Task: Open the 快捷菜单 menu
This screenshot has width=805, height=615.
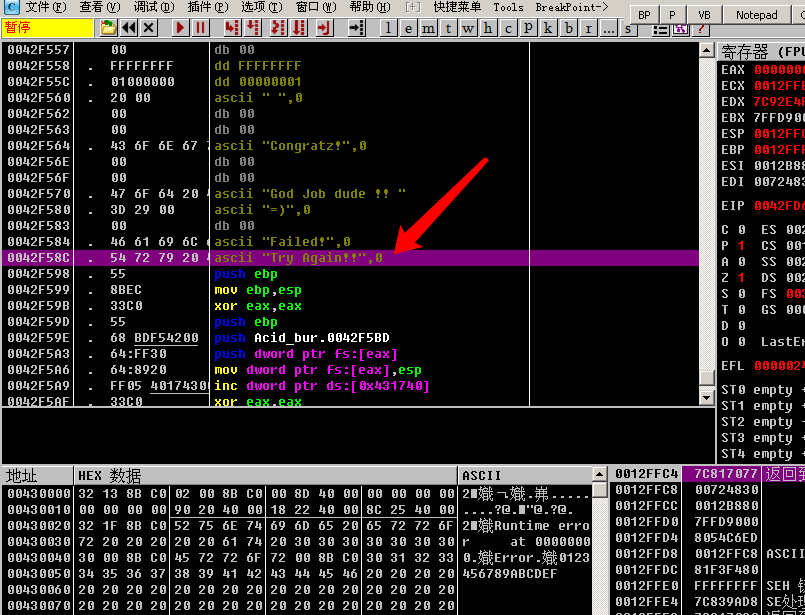Action: 457,7
